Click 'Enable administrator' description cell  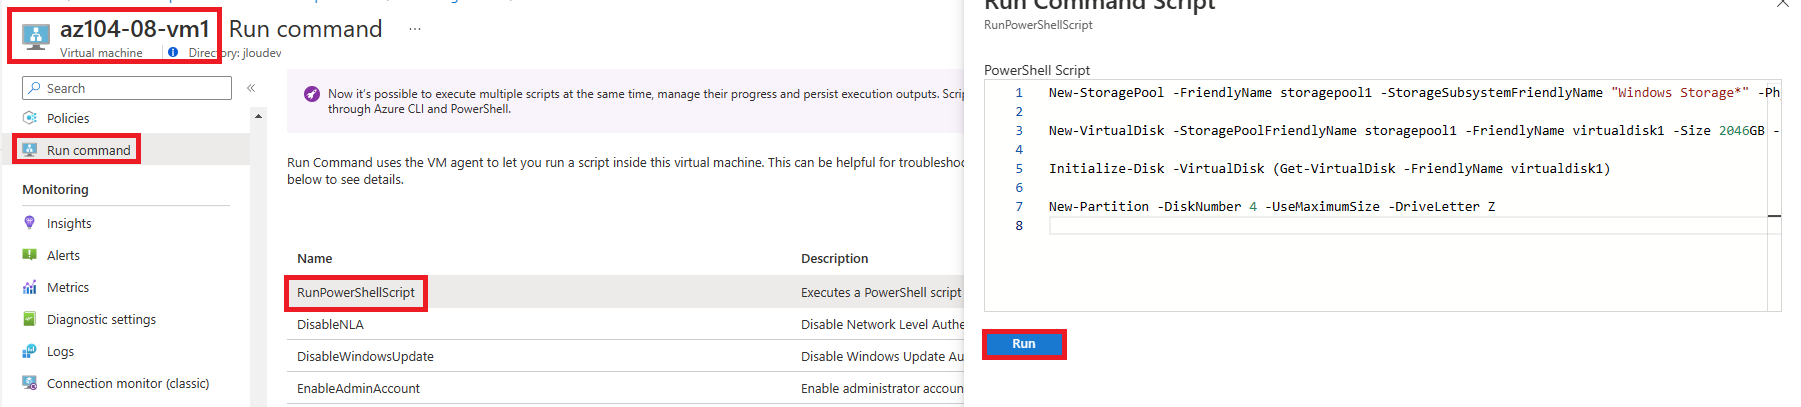coord(882,388)
